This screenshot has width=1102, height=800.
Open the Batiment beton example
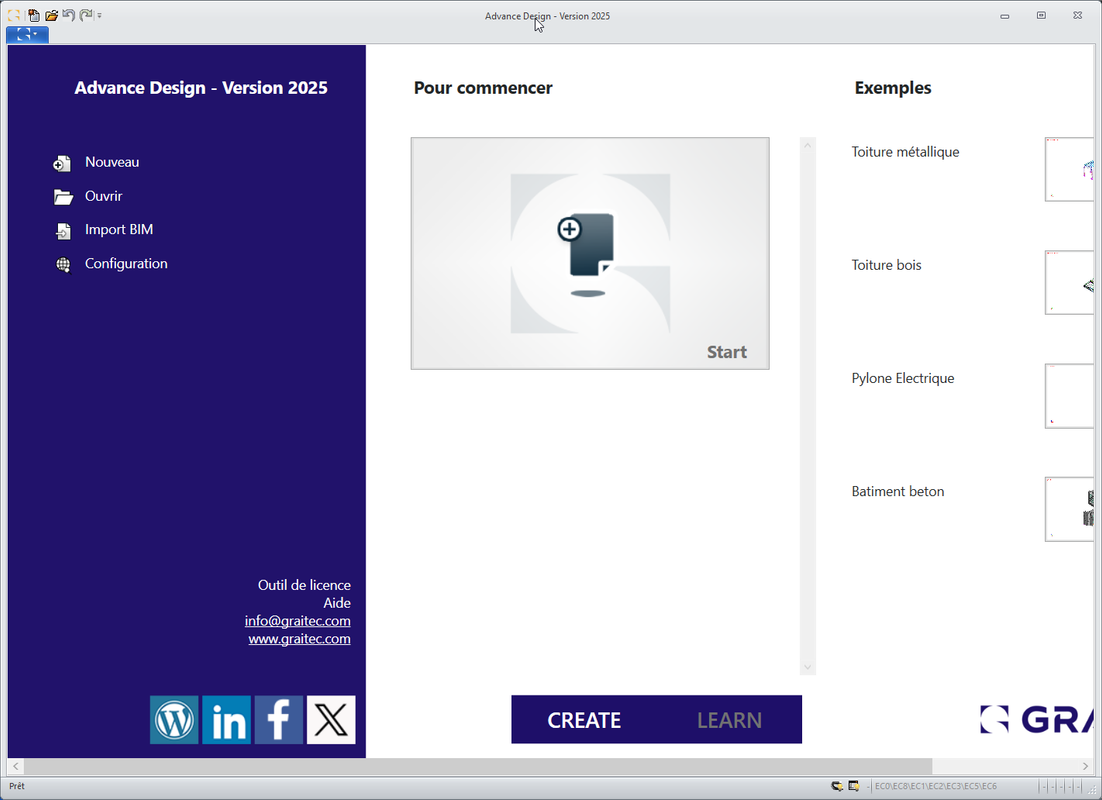click(897, 491)
